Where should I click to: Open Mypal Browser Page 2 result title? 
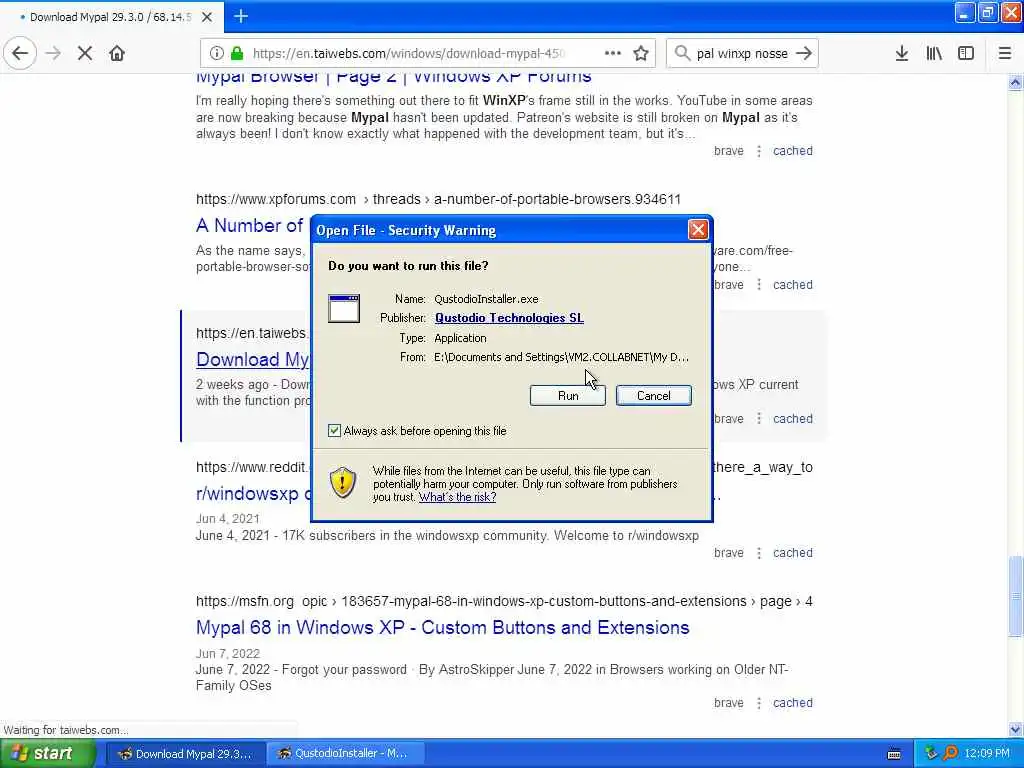pos(394,79)
